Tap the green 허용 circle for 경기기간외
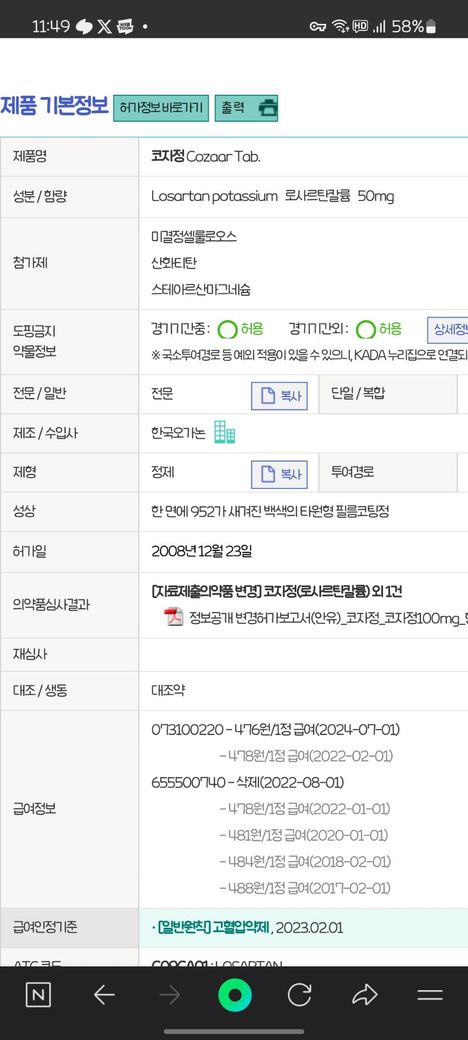The height and width of the screenshot is (1040, 468). (x=366, y=330)
